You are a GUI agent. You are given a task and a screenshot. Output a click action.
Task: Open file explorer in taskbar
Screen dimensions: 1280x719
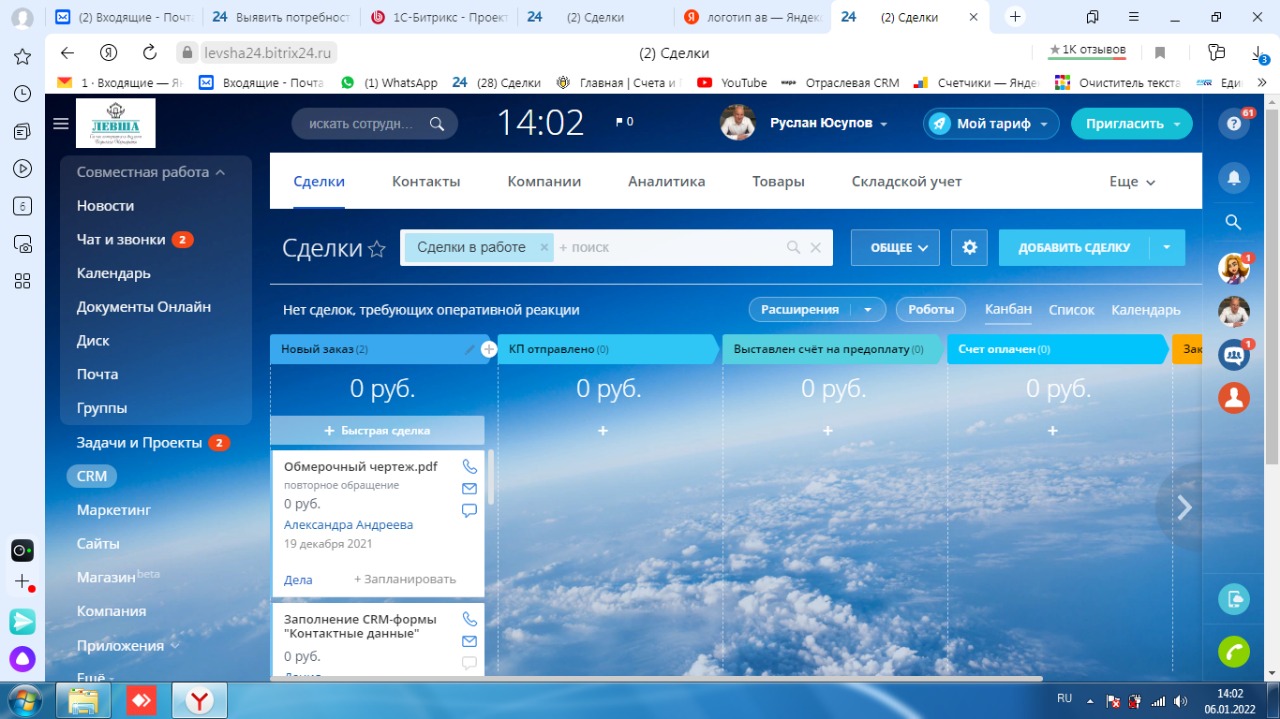pos(85,700)
